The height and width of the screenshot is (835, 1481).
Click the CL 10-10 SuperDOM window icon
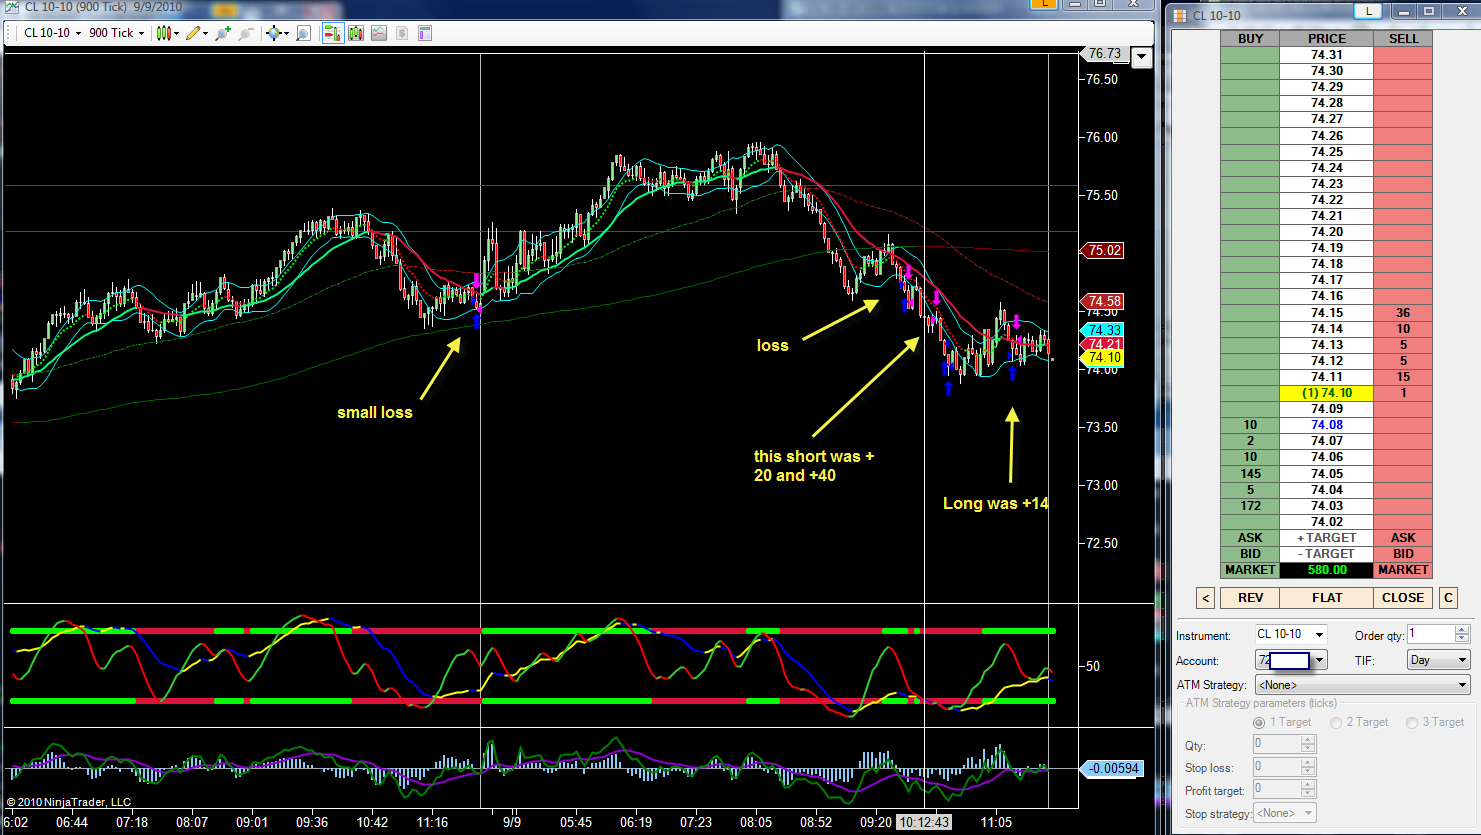point(1180,15)
